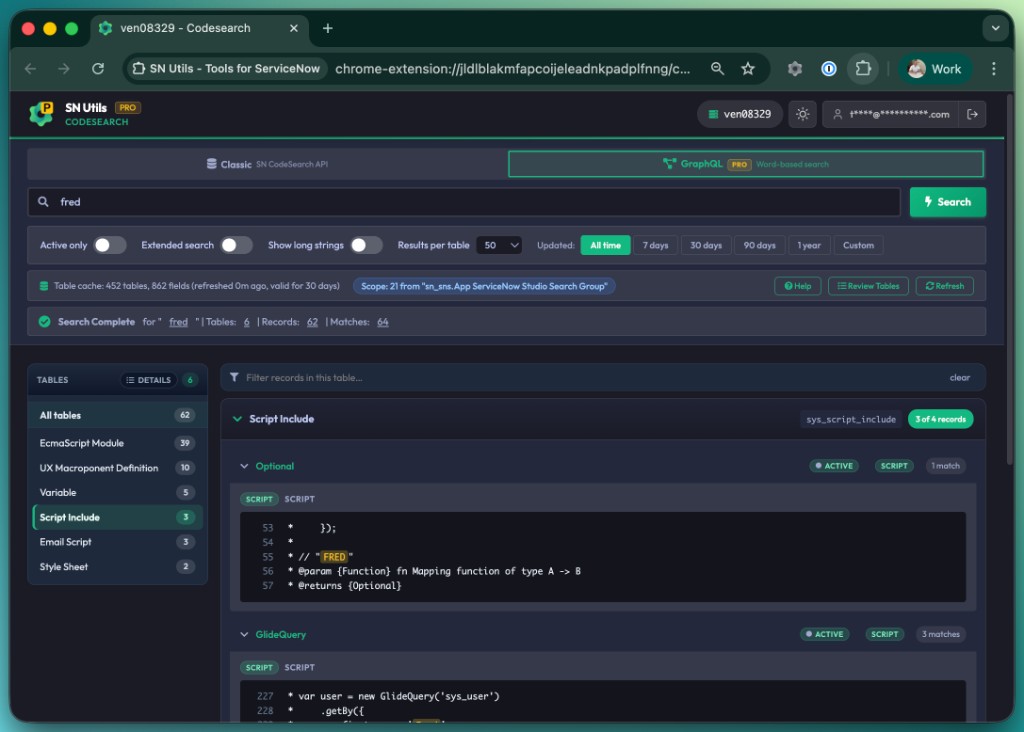The image size is (1024, 732).
Task: Collapse the Optional record chevron
Action: pyautogui.click(x=244, y=466)
